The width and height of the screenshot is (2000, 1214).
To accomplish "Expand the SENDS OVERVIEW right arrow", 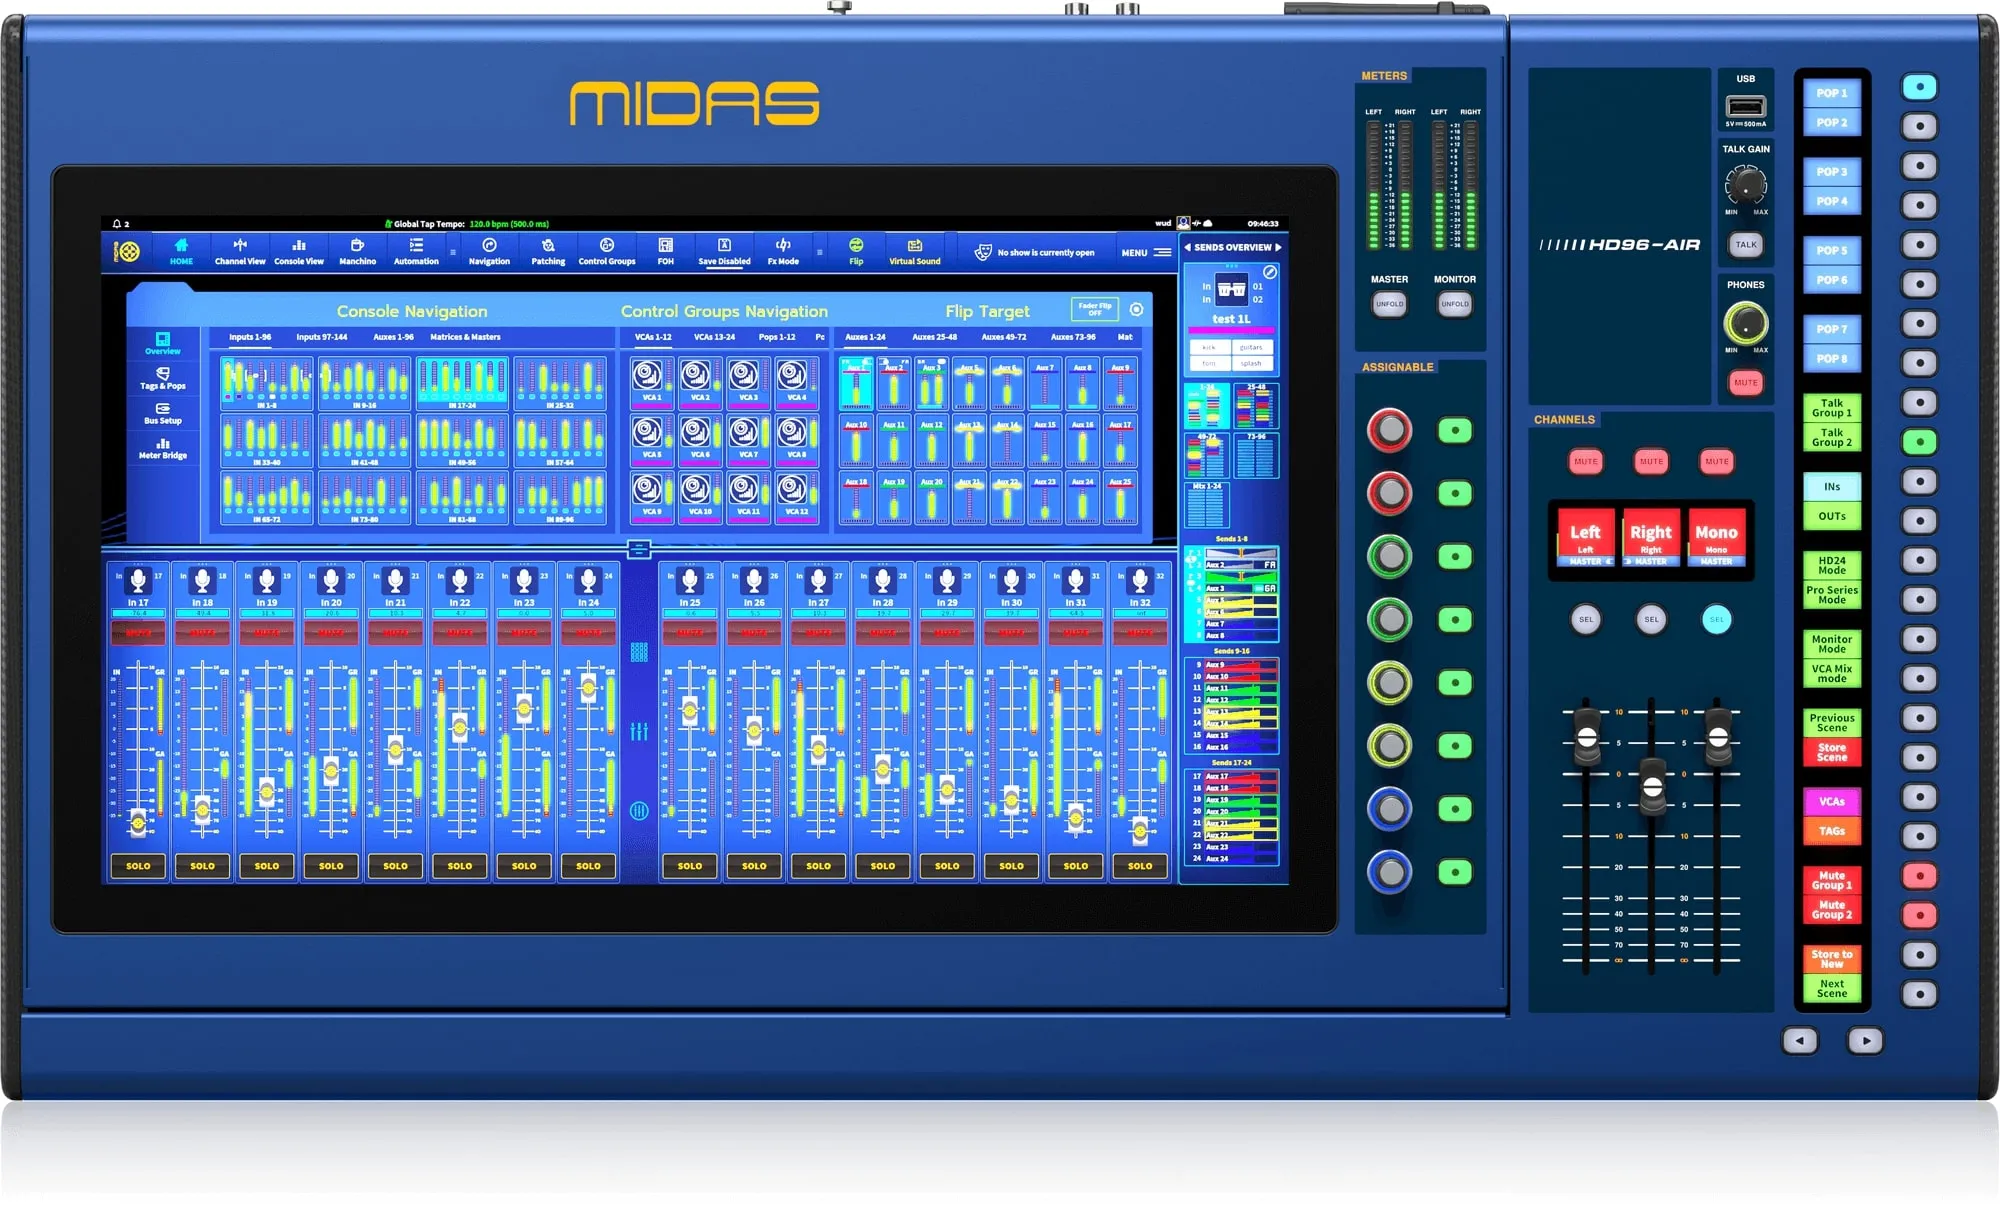I will click(x=1278, y=247).
